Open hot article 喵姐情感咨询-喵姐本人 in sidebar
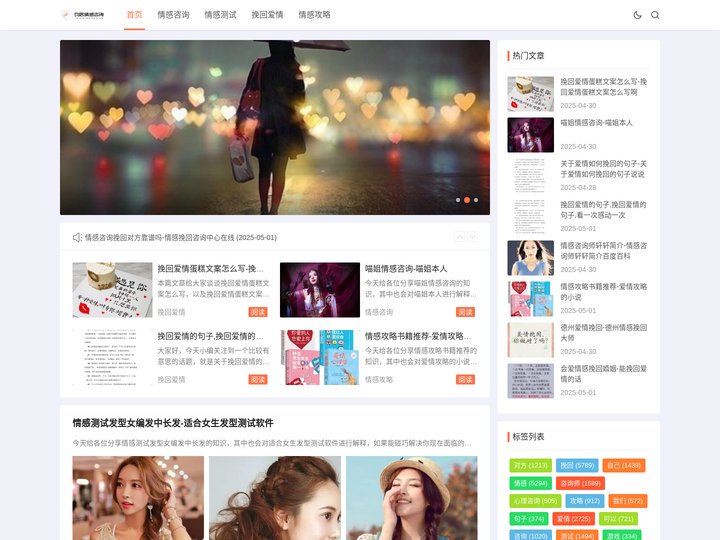 coord(596,123)
